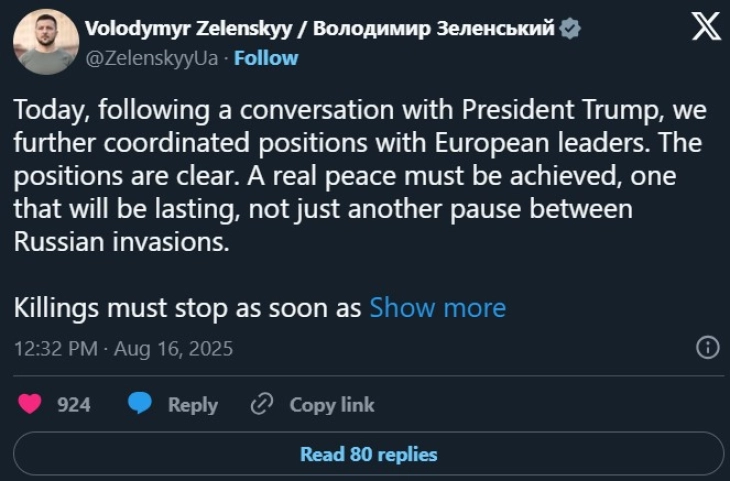Open the X logo link
The height and width of the screenshot is (481, 730).
pyautogui.click(x=705, y=29)
